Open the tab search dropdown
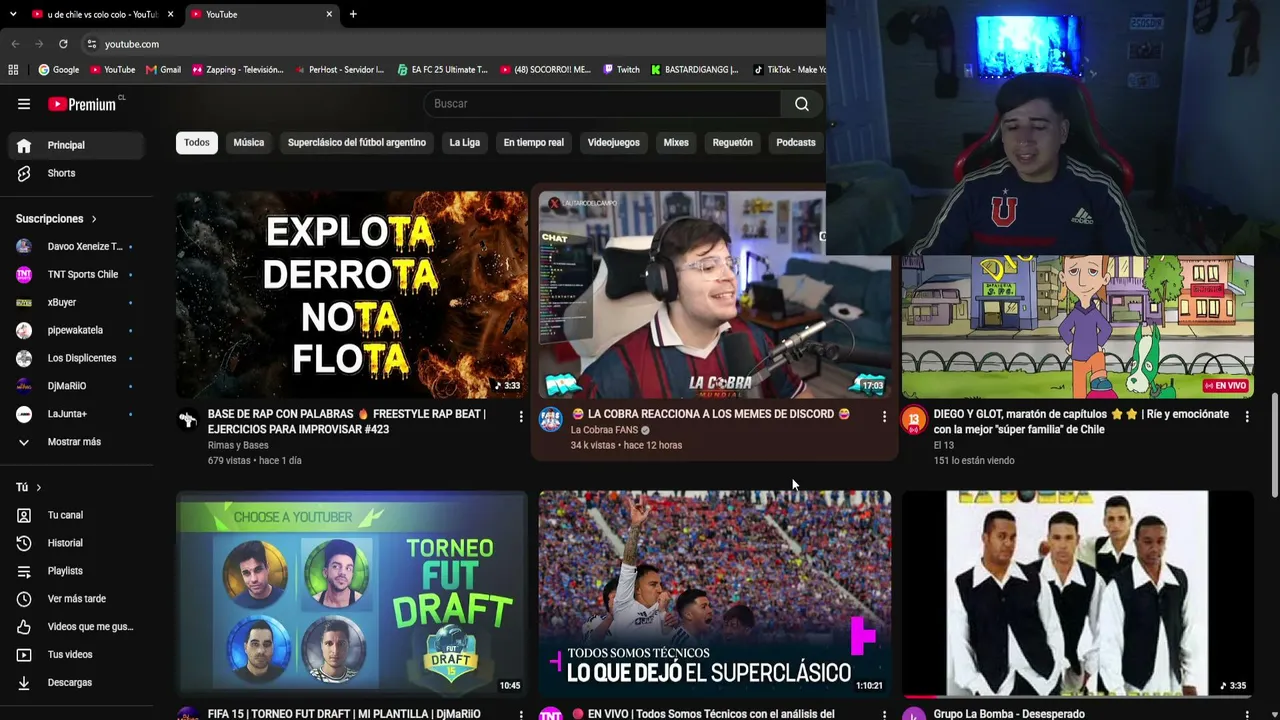 tap(13, 14)
